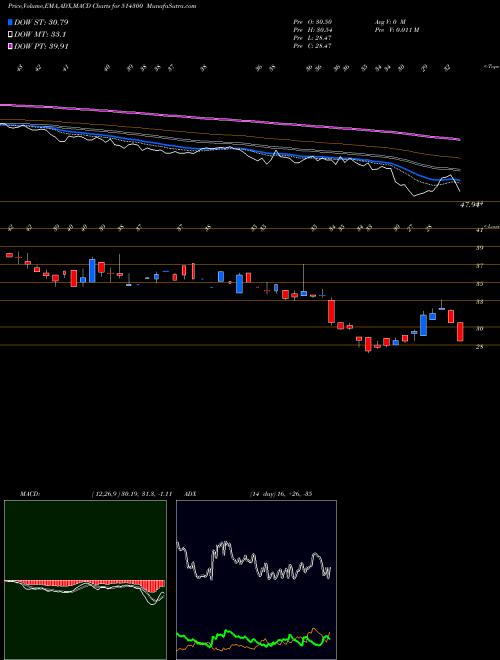Click the 41 price axis label
The height and width of the screenshot is (660, 500).
pos(479,230)
